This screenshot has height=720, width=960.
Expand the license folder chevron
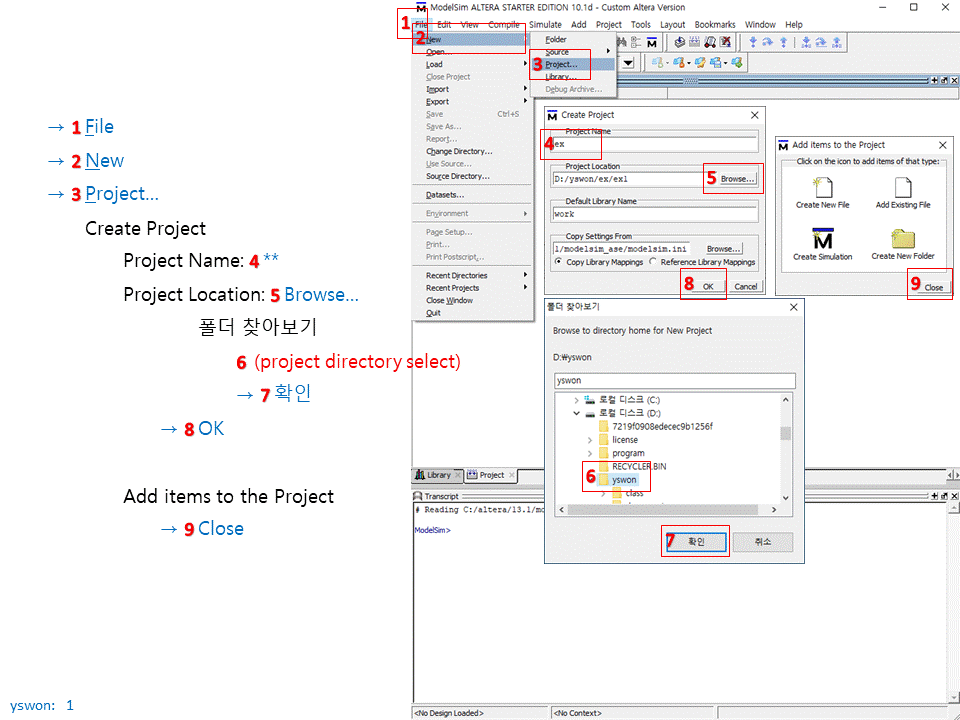click(x=590, y=440)
